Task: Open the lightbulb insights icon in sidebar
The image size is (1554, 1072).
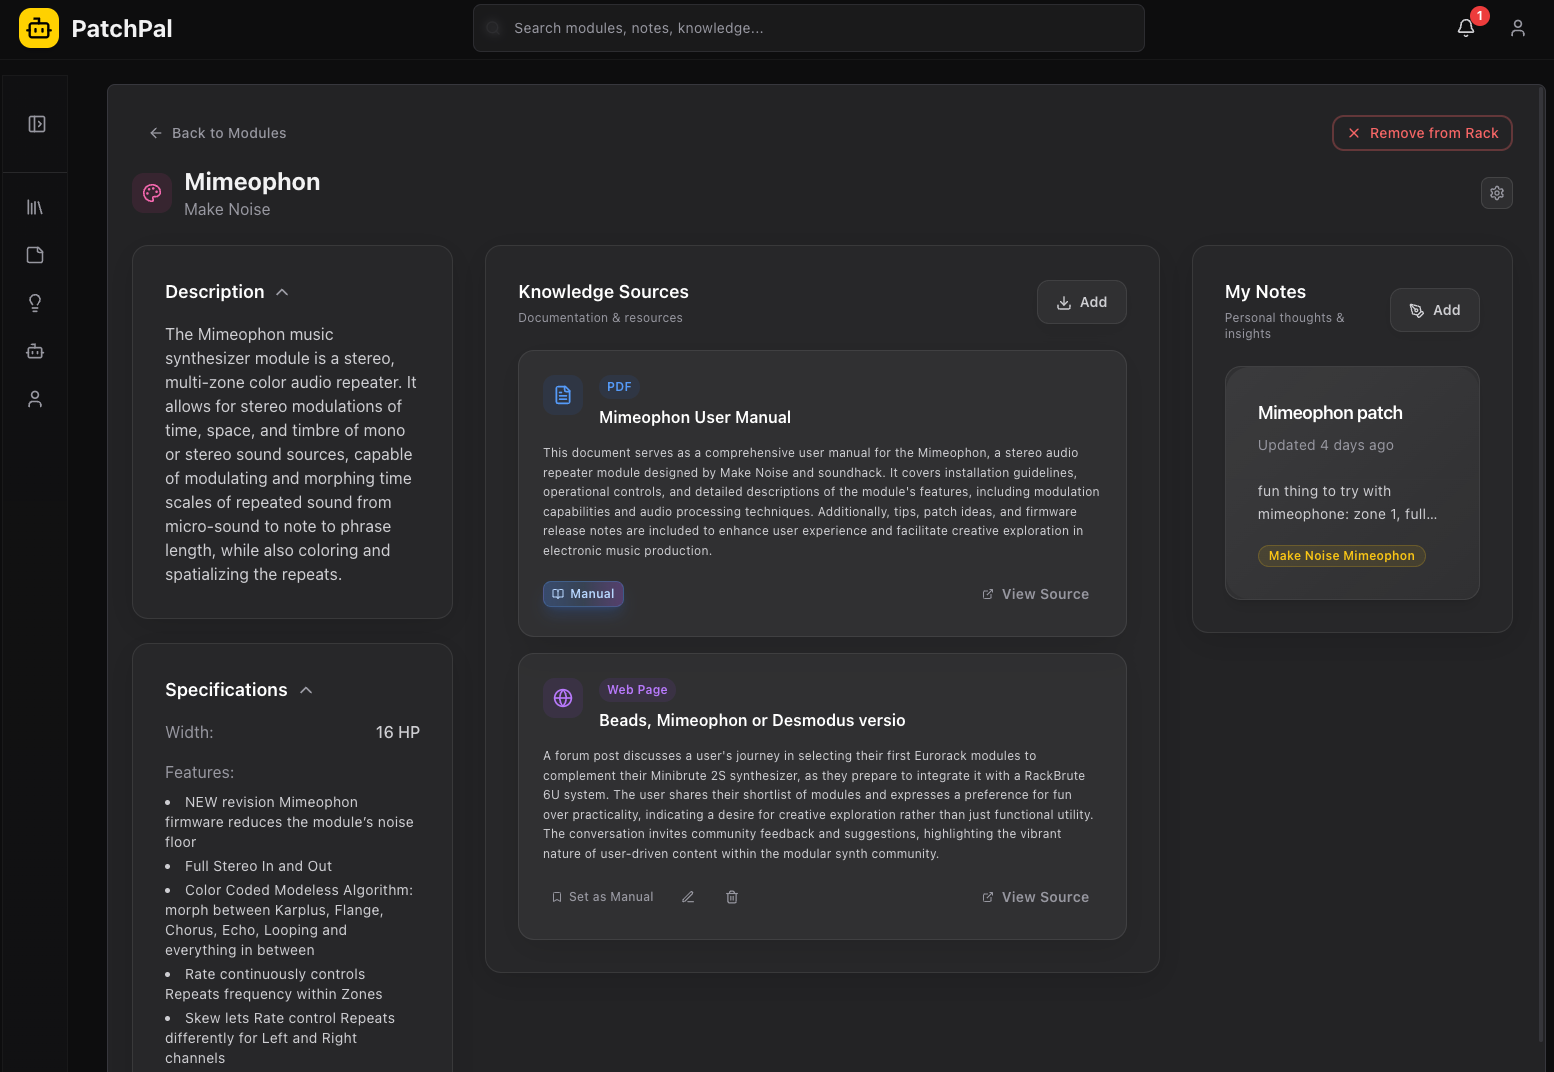Action: click(34, 303)
